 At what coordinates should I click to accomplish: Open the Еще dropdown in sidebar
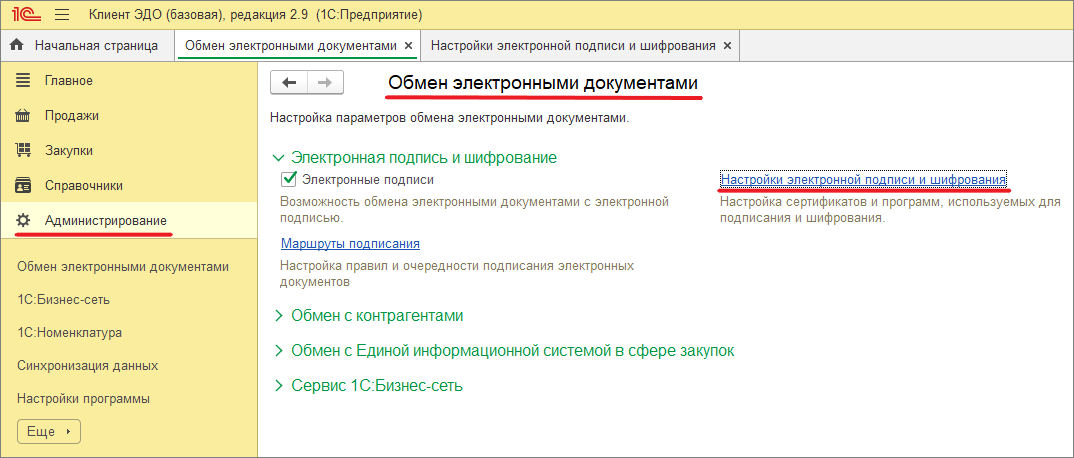click(49, 432)
